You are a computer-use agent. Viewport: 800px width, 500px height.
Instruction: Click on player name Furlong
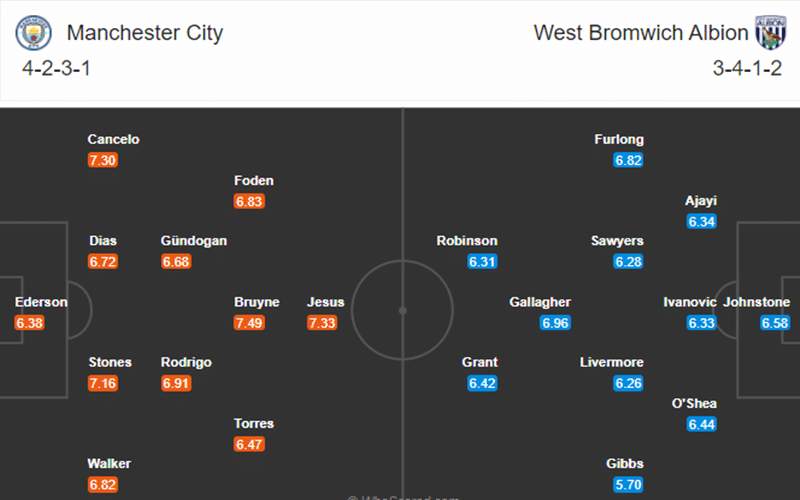tap(619, 139)
